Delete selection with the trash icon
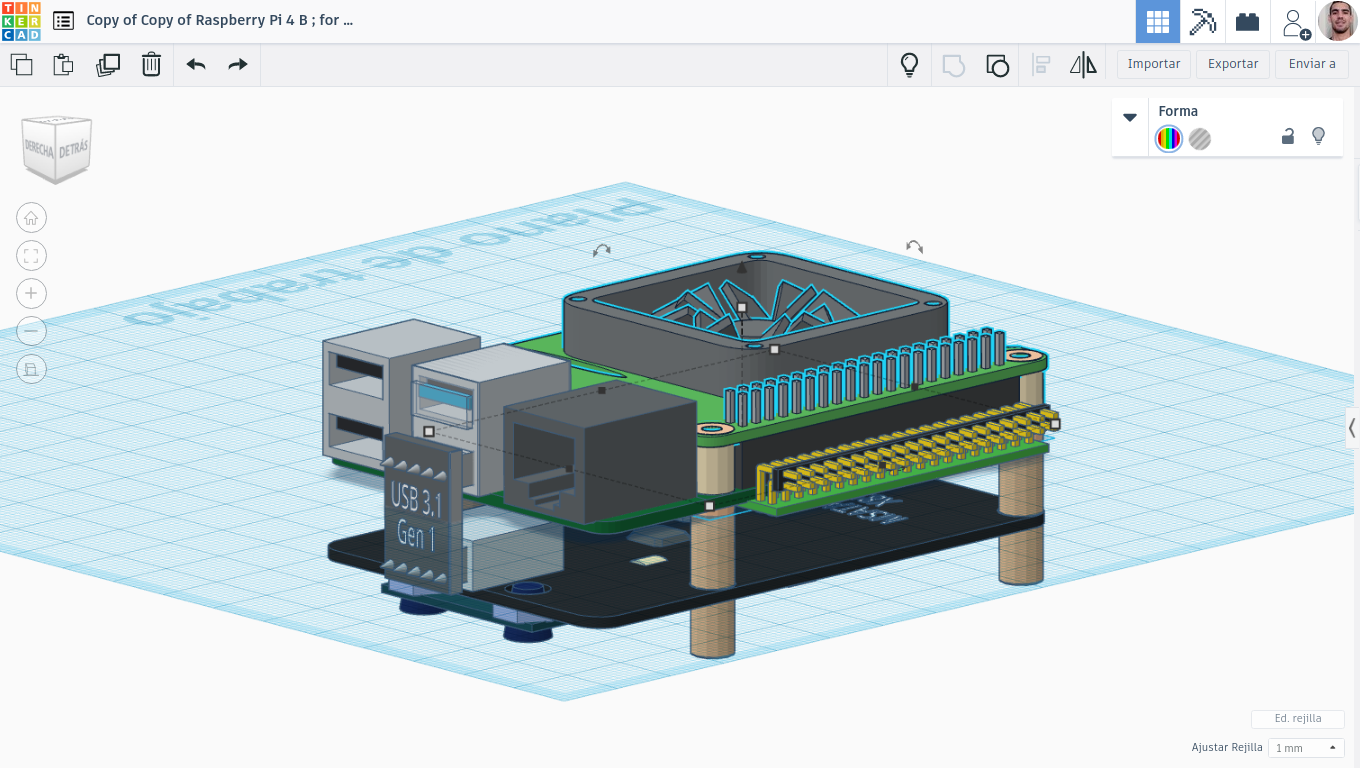Image resolution: width=1360 pixels, height=768 pixels. point(151,65)
